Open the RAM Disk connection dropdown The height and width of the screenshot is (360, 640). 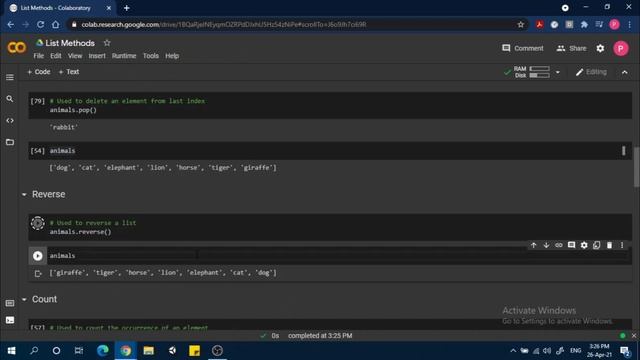[x=558, y=72]
